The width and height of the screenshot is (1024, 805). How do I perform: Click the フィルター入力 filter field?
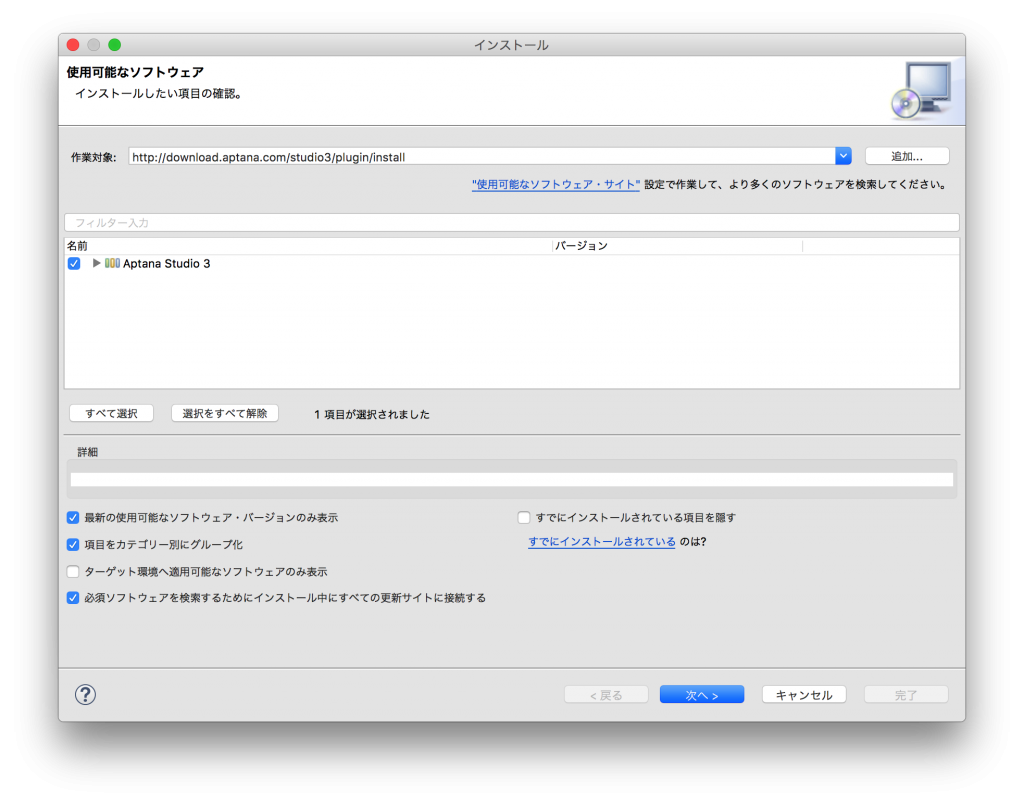pos(512,223)
